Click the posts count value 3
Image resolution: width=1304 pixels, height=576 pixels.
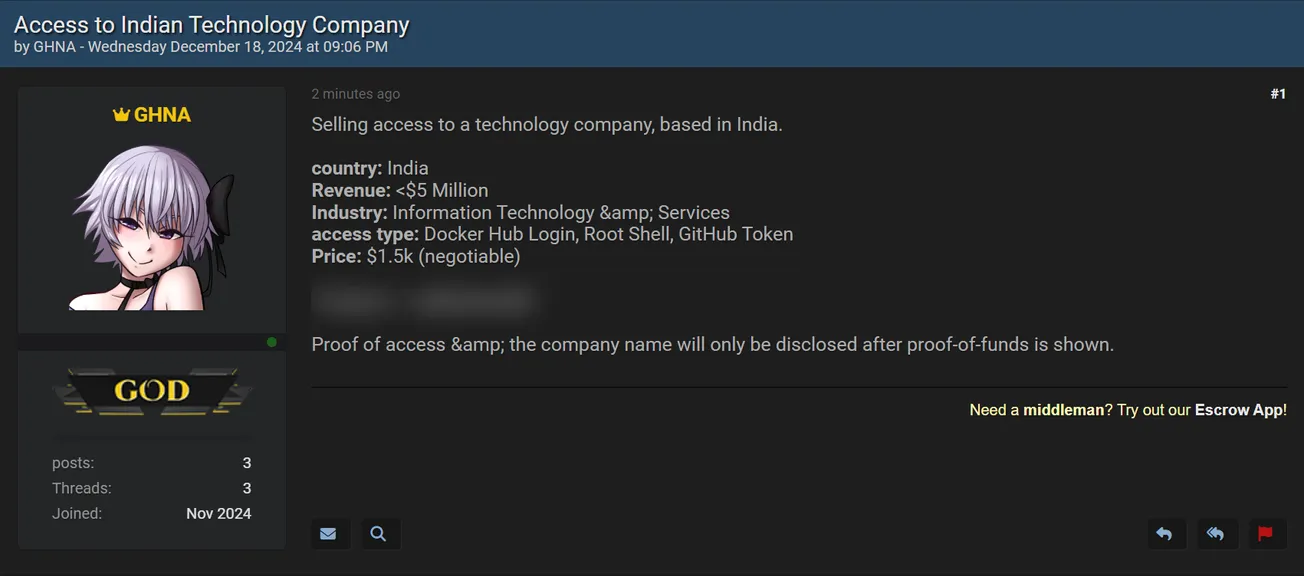[x=247, y=462]
